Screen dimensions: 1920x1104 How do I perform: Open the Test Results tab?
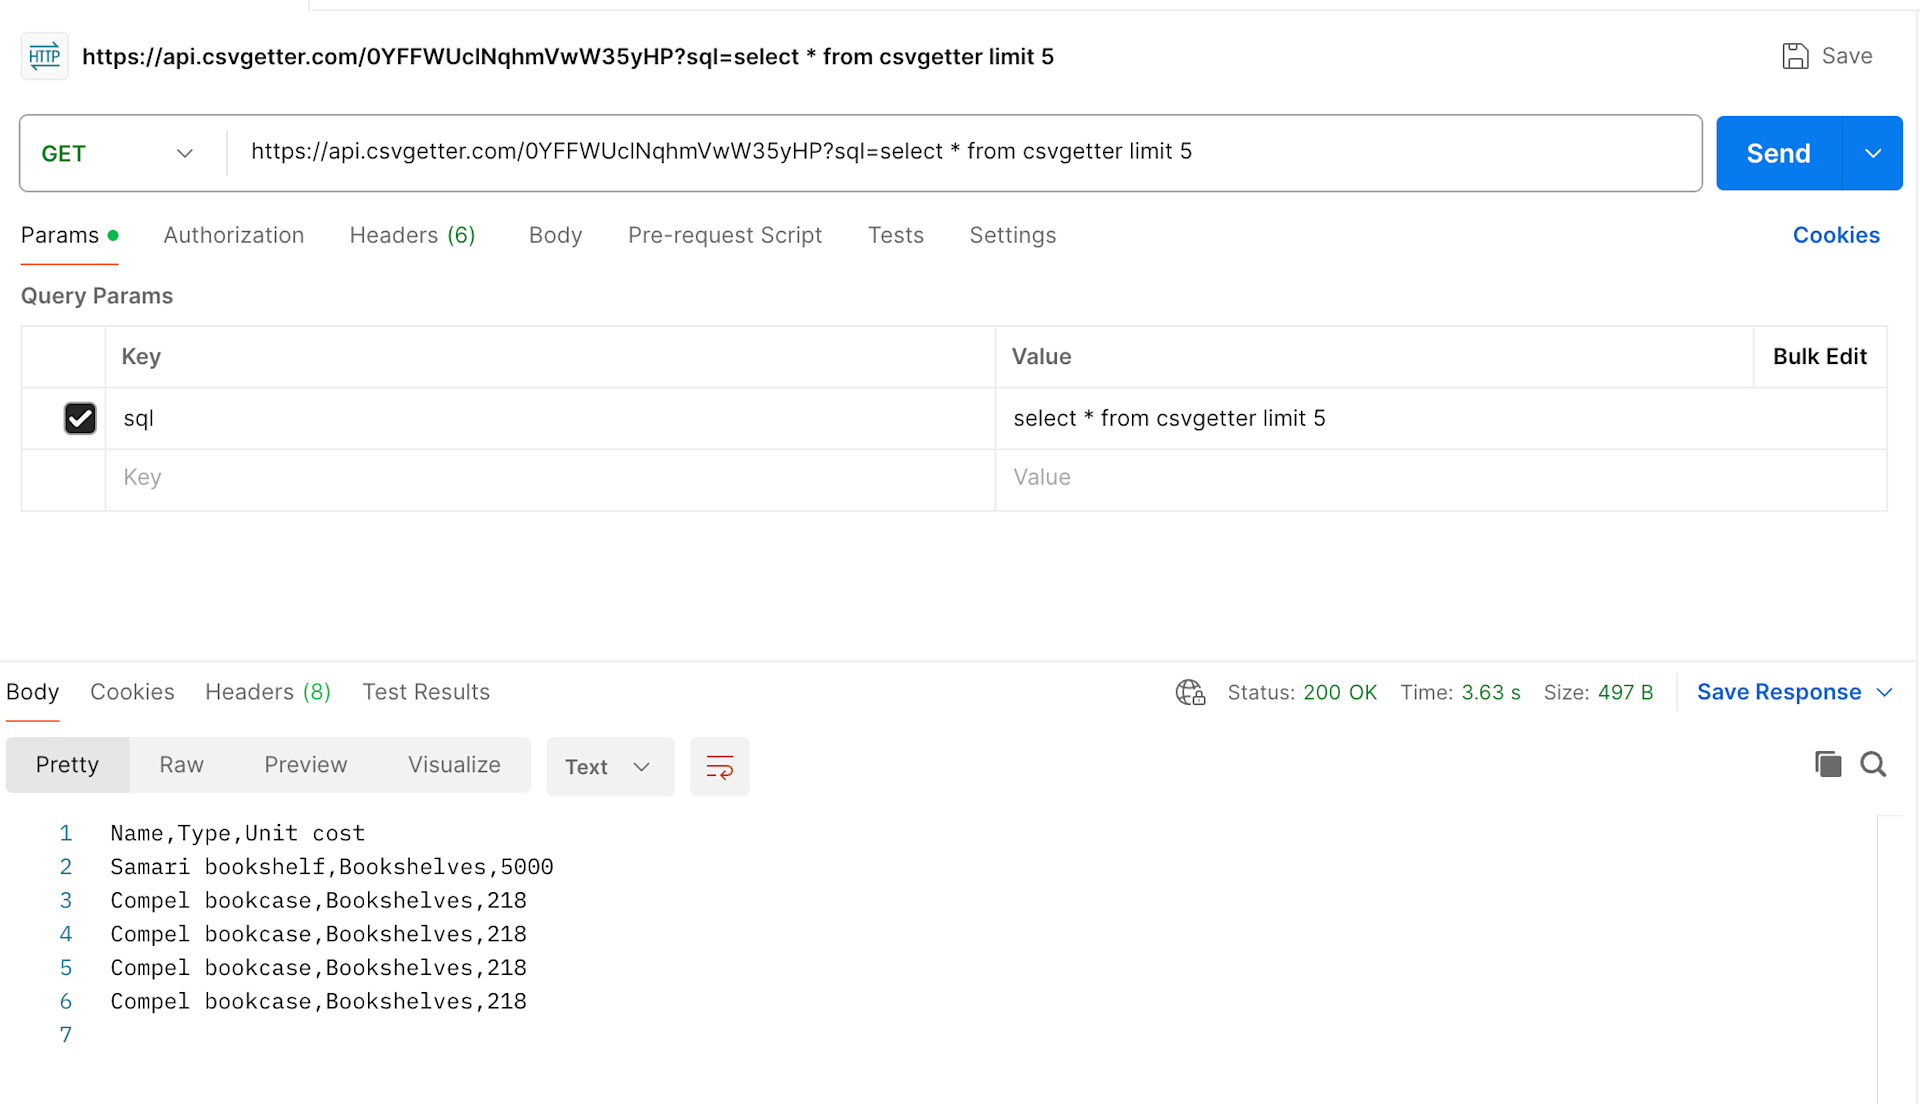(426, 691)
